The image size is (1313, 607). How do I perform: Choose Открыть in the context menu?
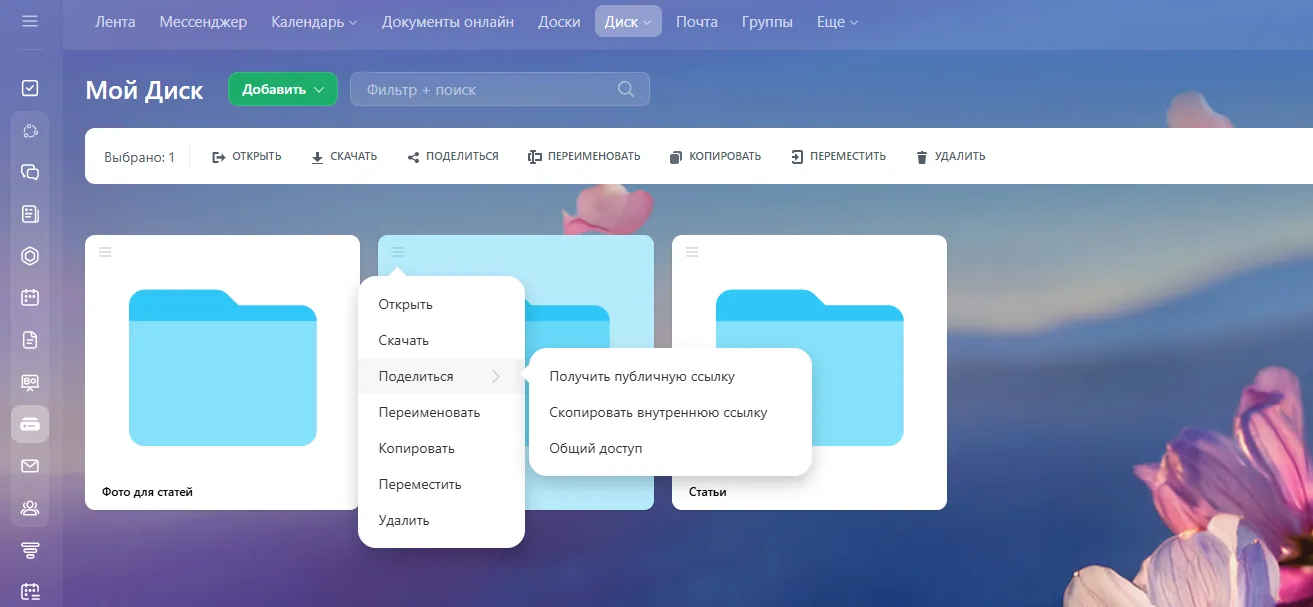click(x=441, y=304)
